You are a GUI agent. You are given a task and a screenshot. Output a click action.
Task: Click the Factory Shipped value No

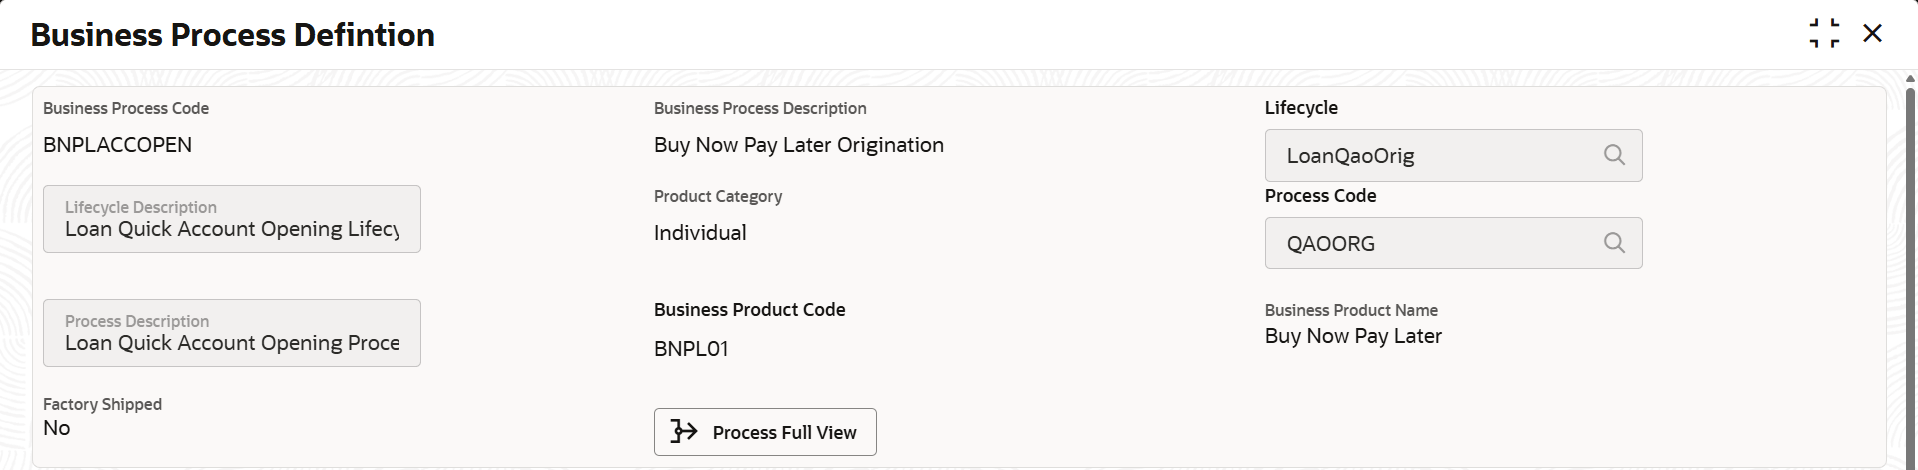point(57,428)
